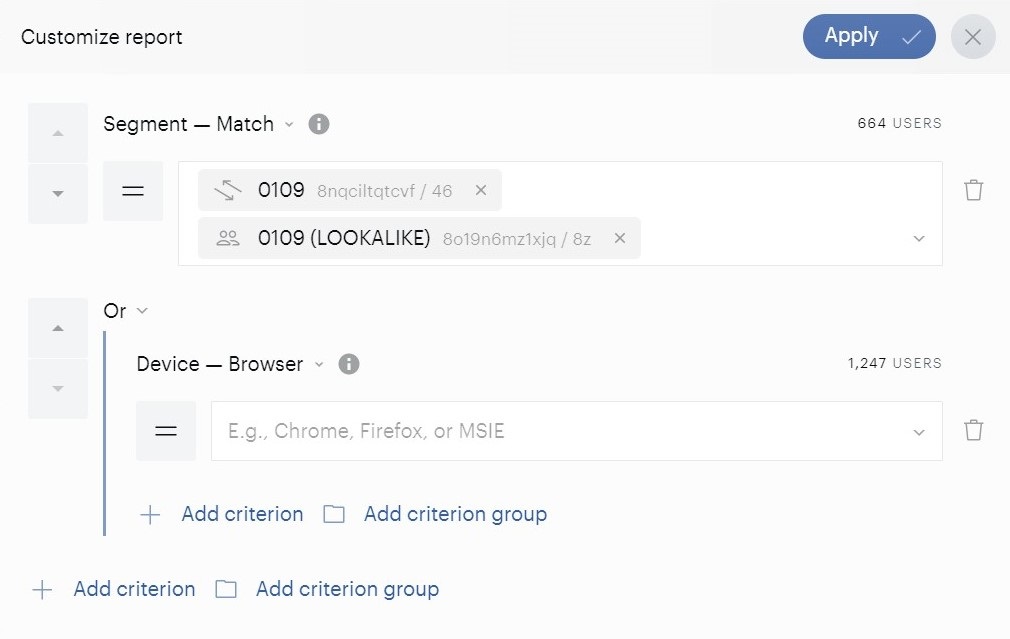Move the Segment — Match criterion up
The width and height of the screenshot is (1010, 639).
[58, 133]
